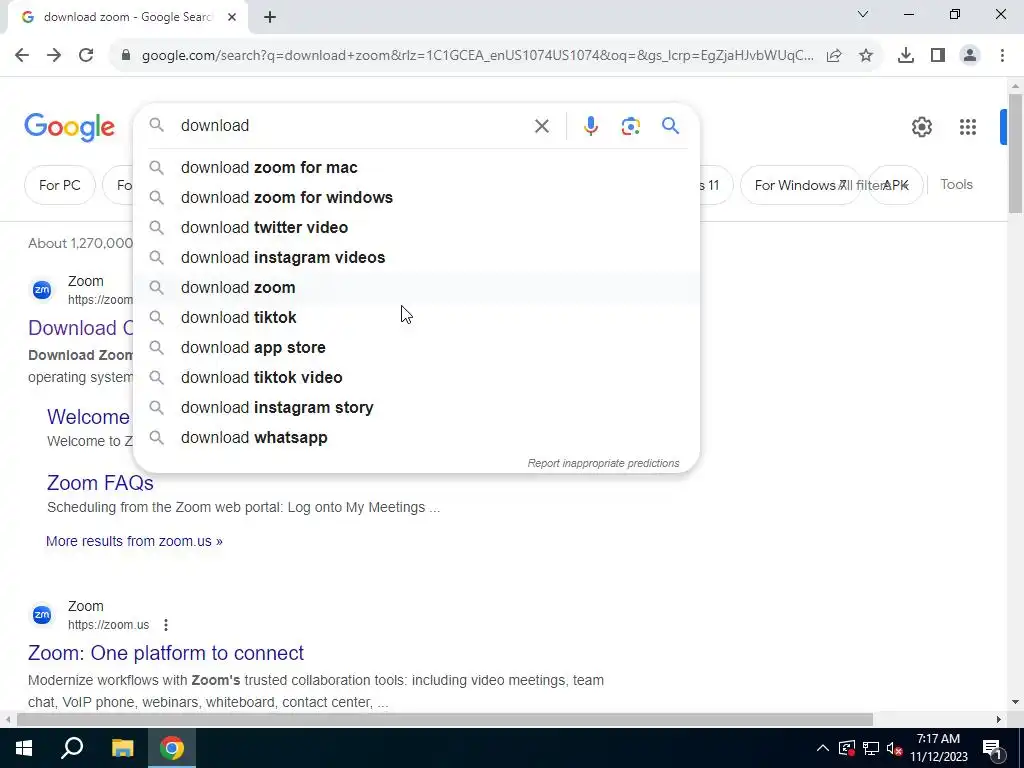The width and height of the screenshot is (1024, 768).
Task: Switch to Chrome in the taskbar
Action: click(172, 748)
